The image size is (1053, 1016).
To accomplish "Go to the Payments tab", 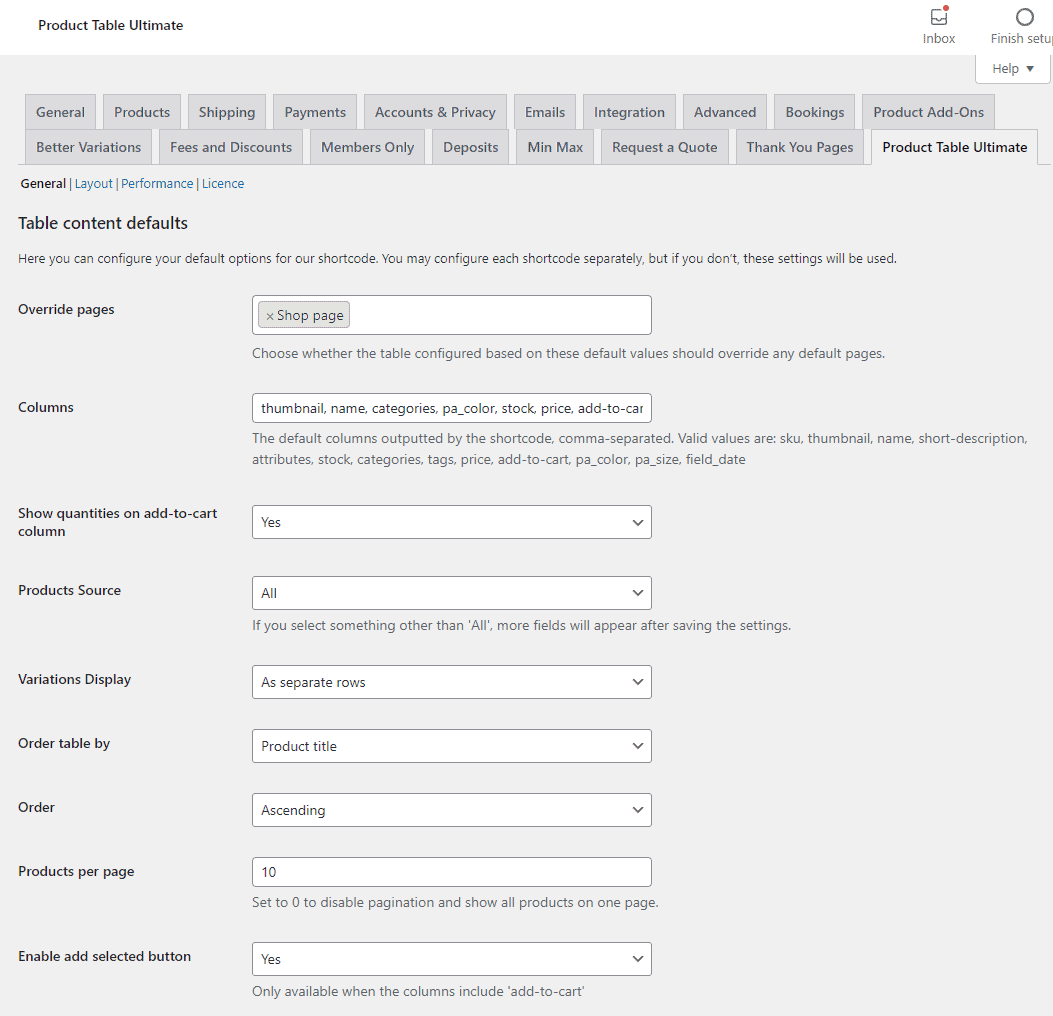I will pyautogui.click(x=315, y=112).
